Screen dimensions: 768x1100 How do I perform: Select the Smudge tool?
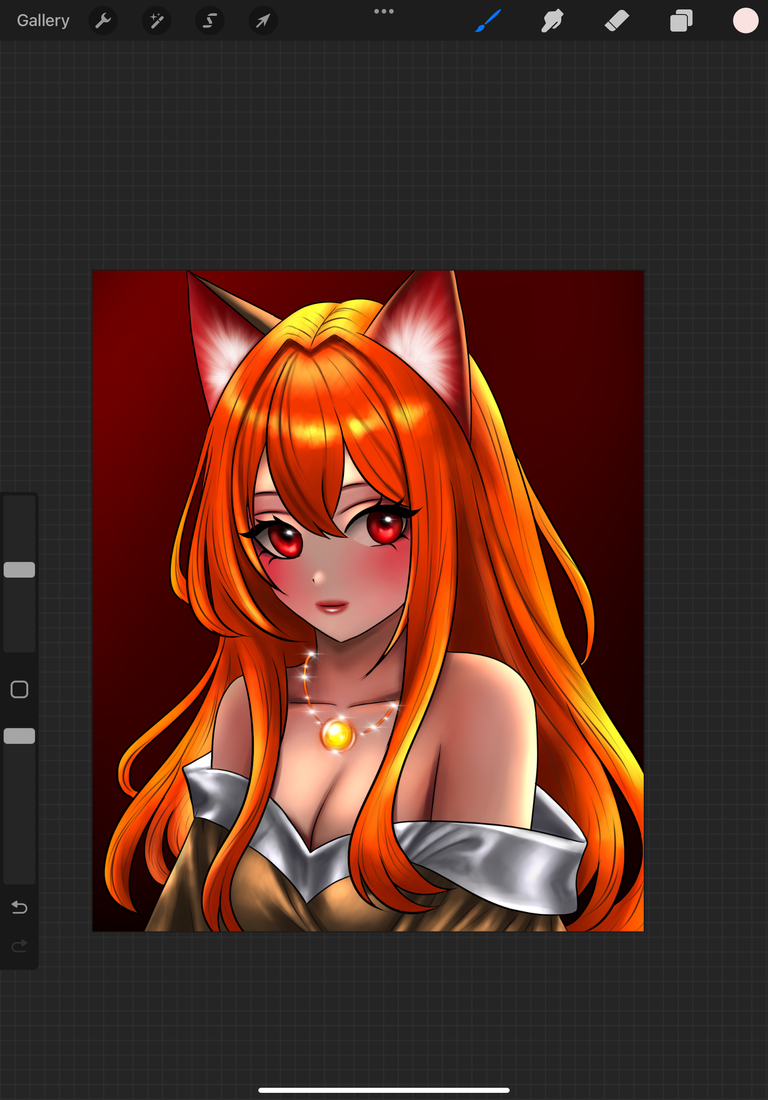coord(552,21)
